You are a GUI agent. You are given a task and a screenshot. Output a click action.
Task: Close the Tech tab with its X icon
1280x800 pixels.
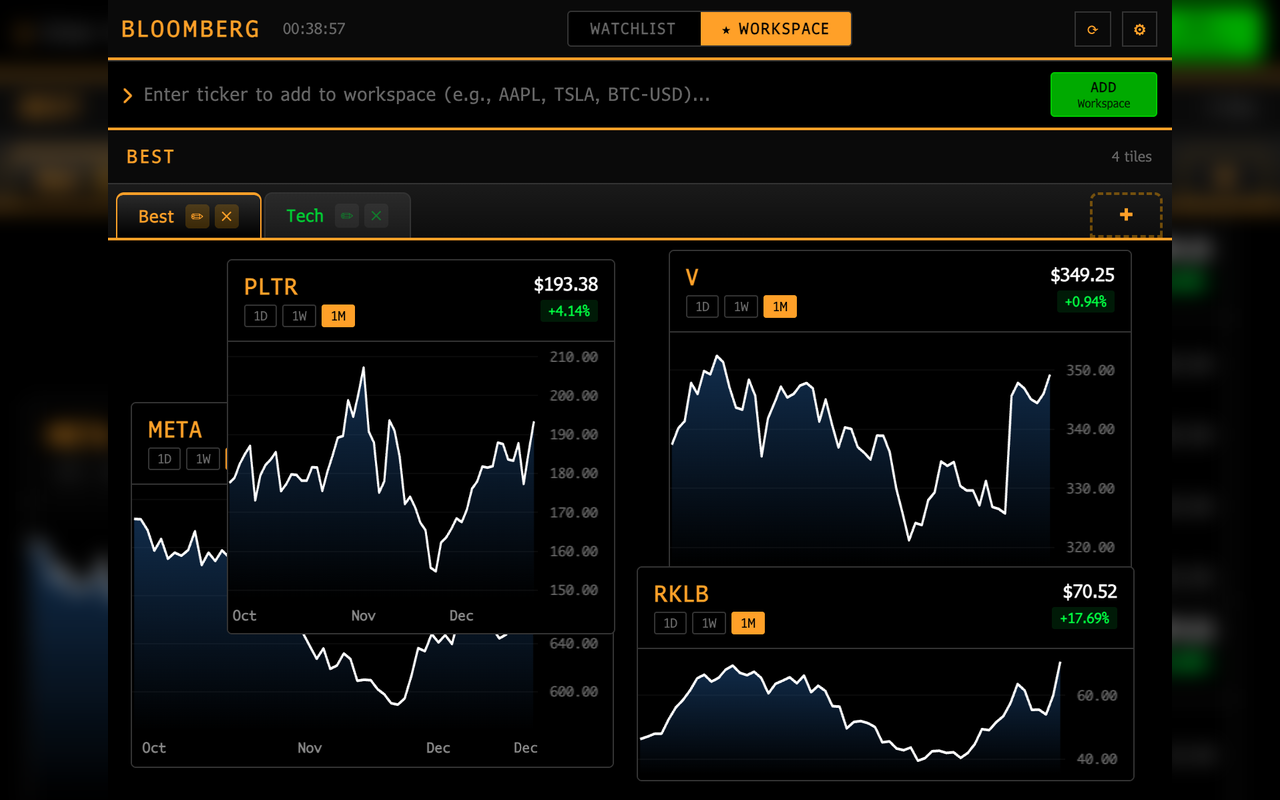click(376, 215)
